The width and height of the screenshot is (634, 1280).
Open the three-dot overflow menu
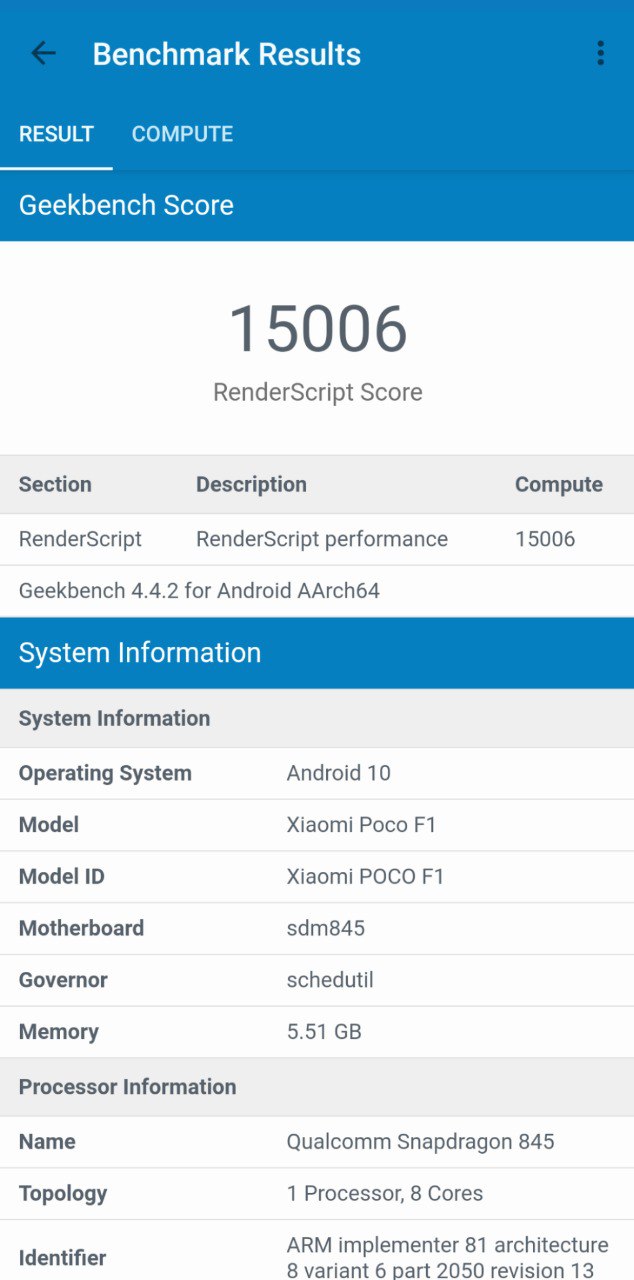[x=600, y=54]
